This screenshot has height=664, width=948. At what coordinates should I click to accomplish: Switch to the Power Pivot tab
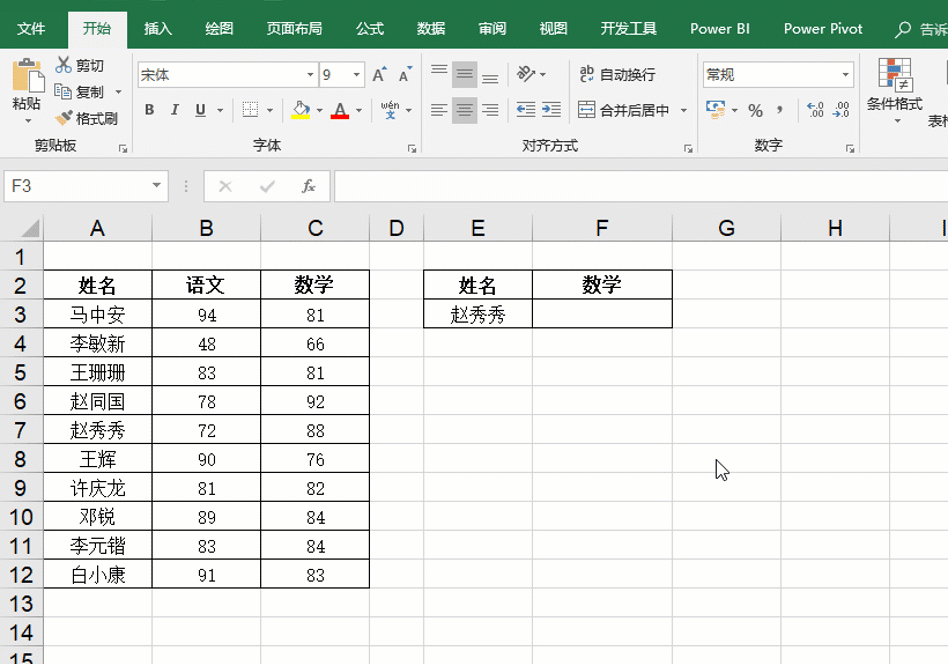tap(822, 28)
